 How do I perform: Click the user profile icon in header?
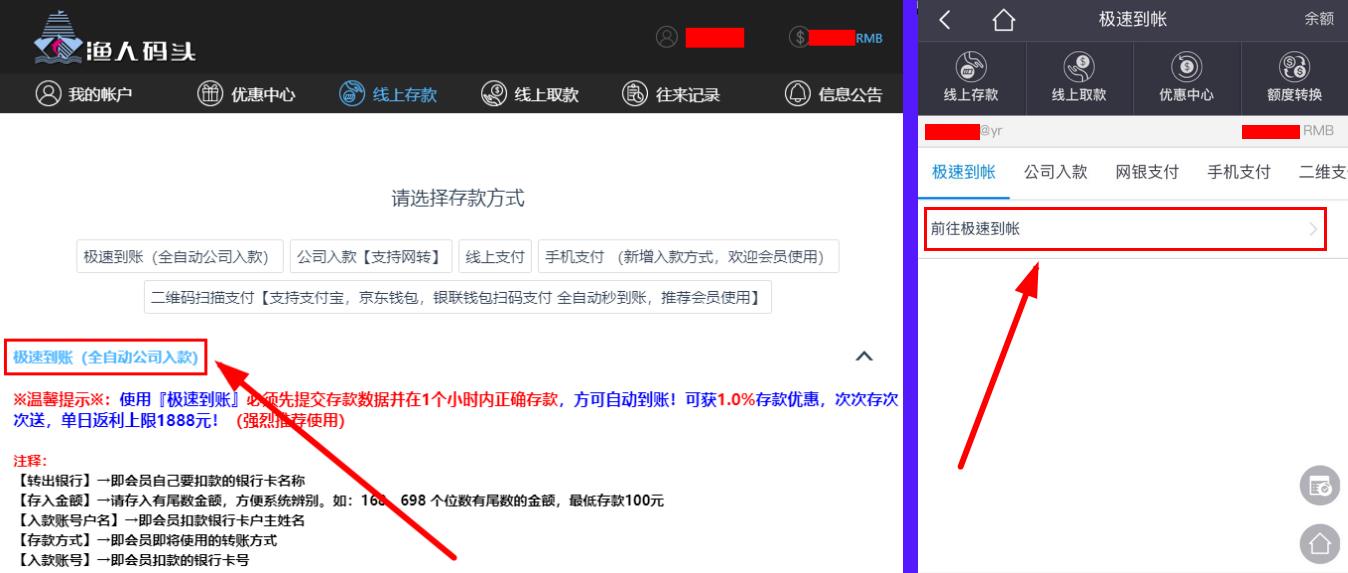pos(667,37)
